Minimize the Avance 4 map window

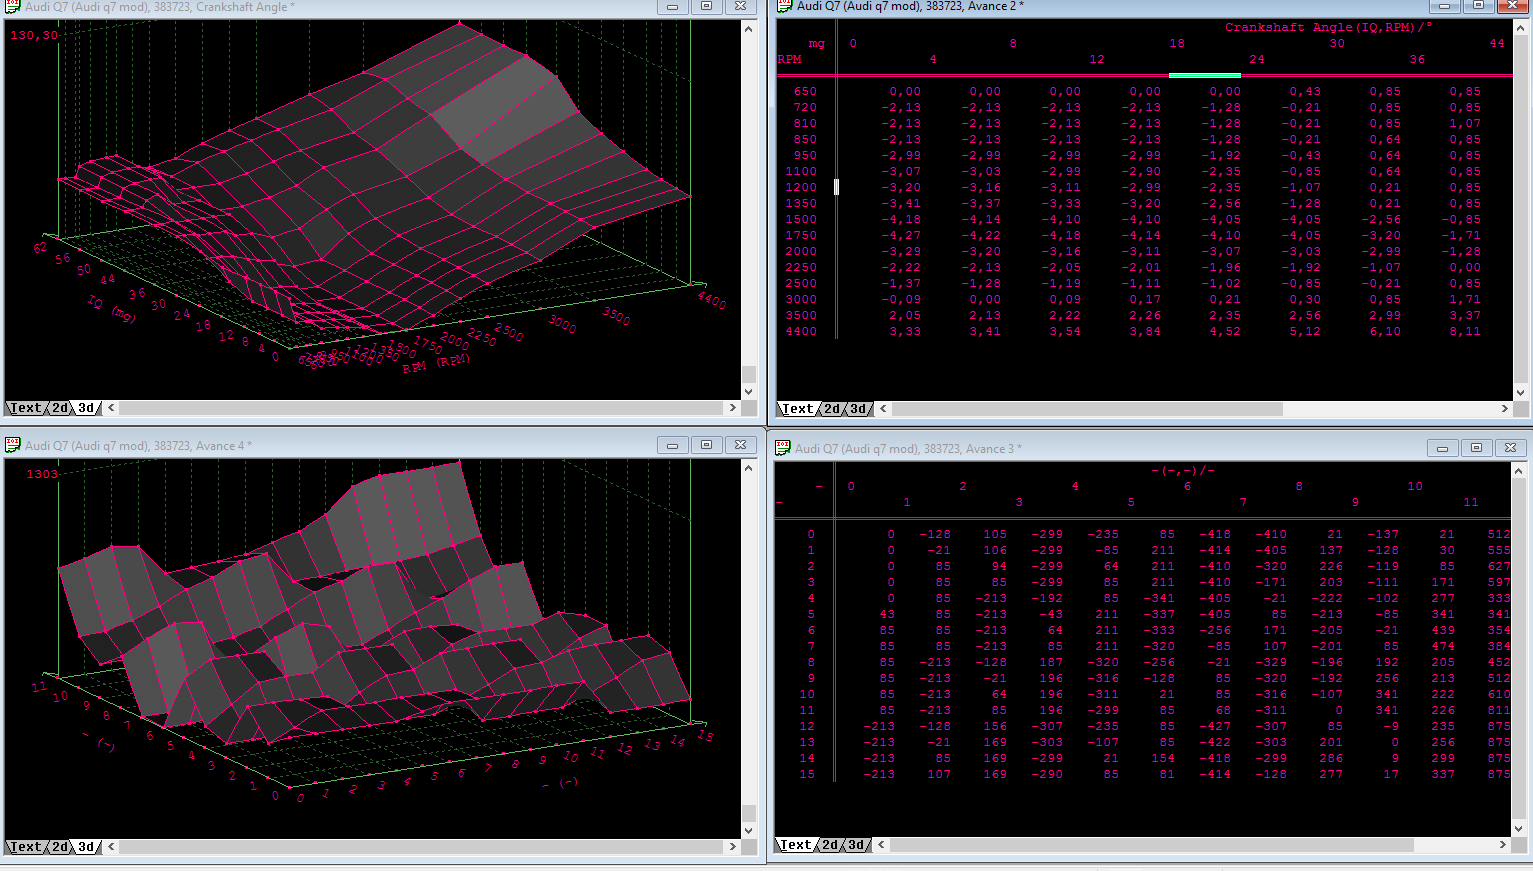coord(672,445)
